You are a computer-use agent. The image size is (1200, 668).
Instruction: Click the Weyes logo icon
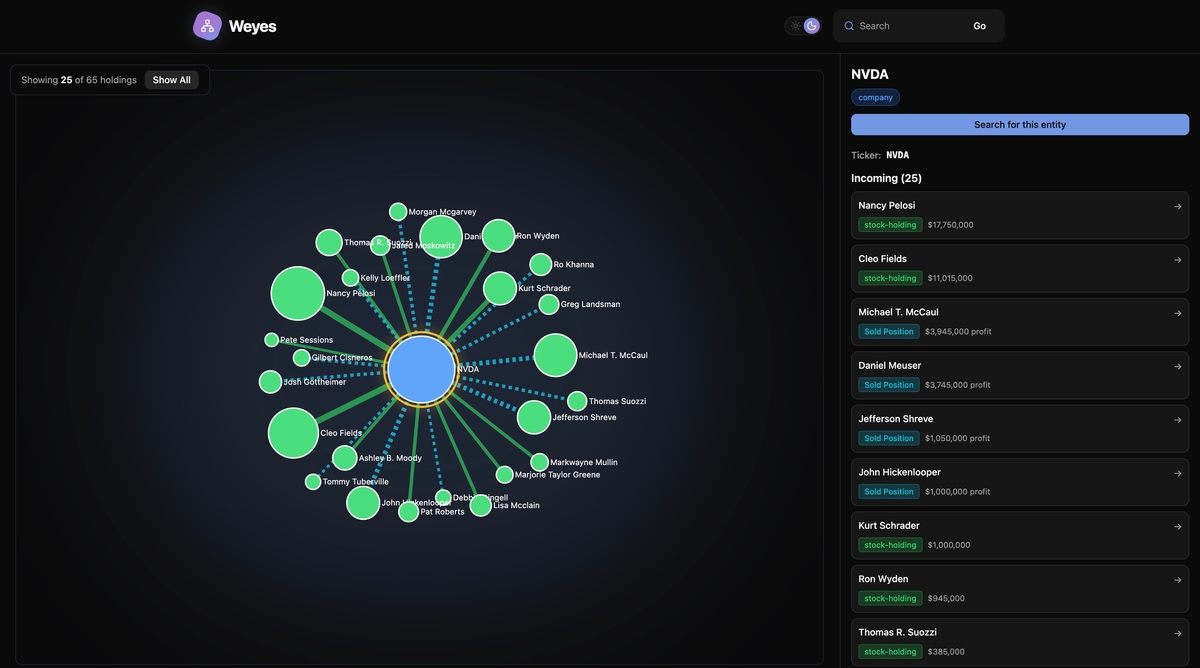206,24
